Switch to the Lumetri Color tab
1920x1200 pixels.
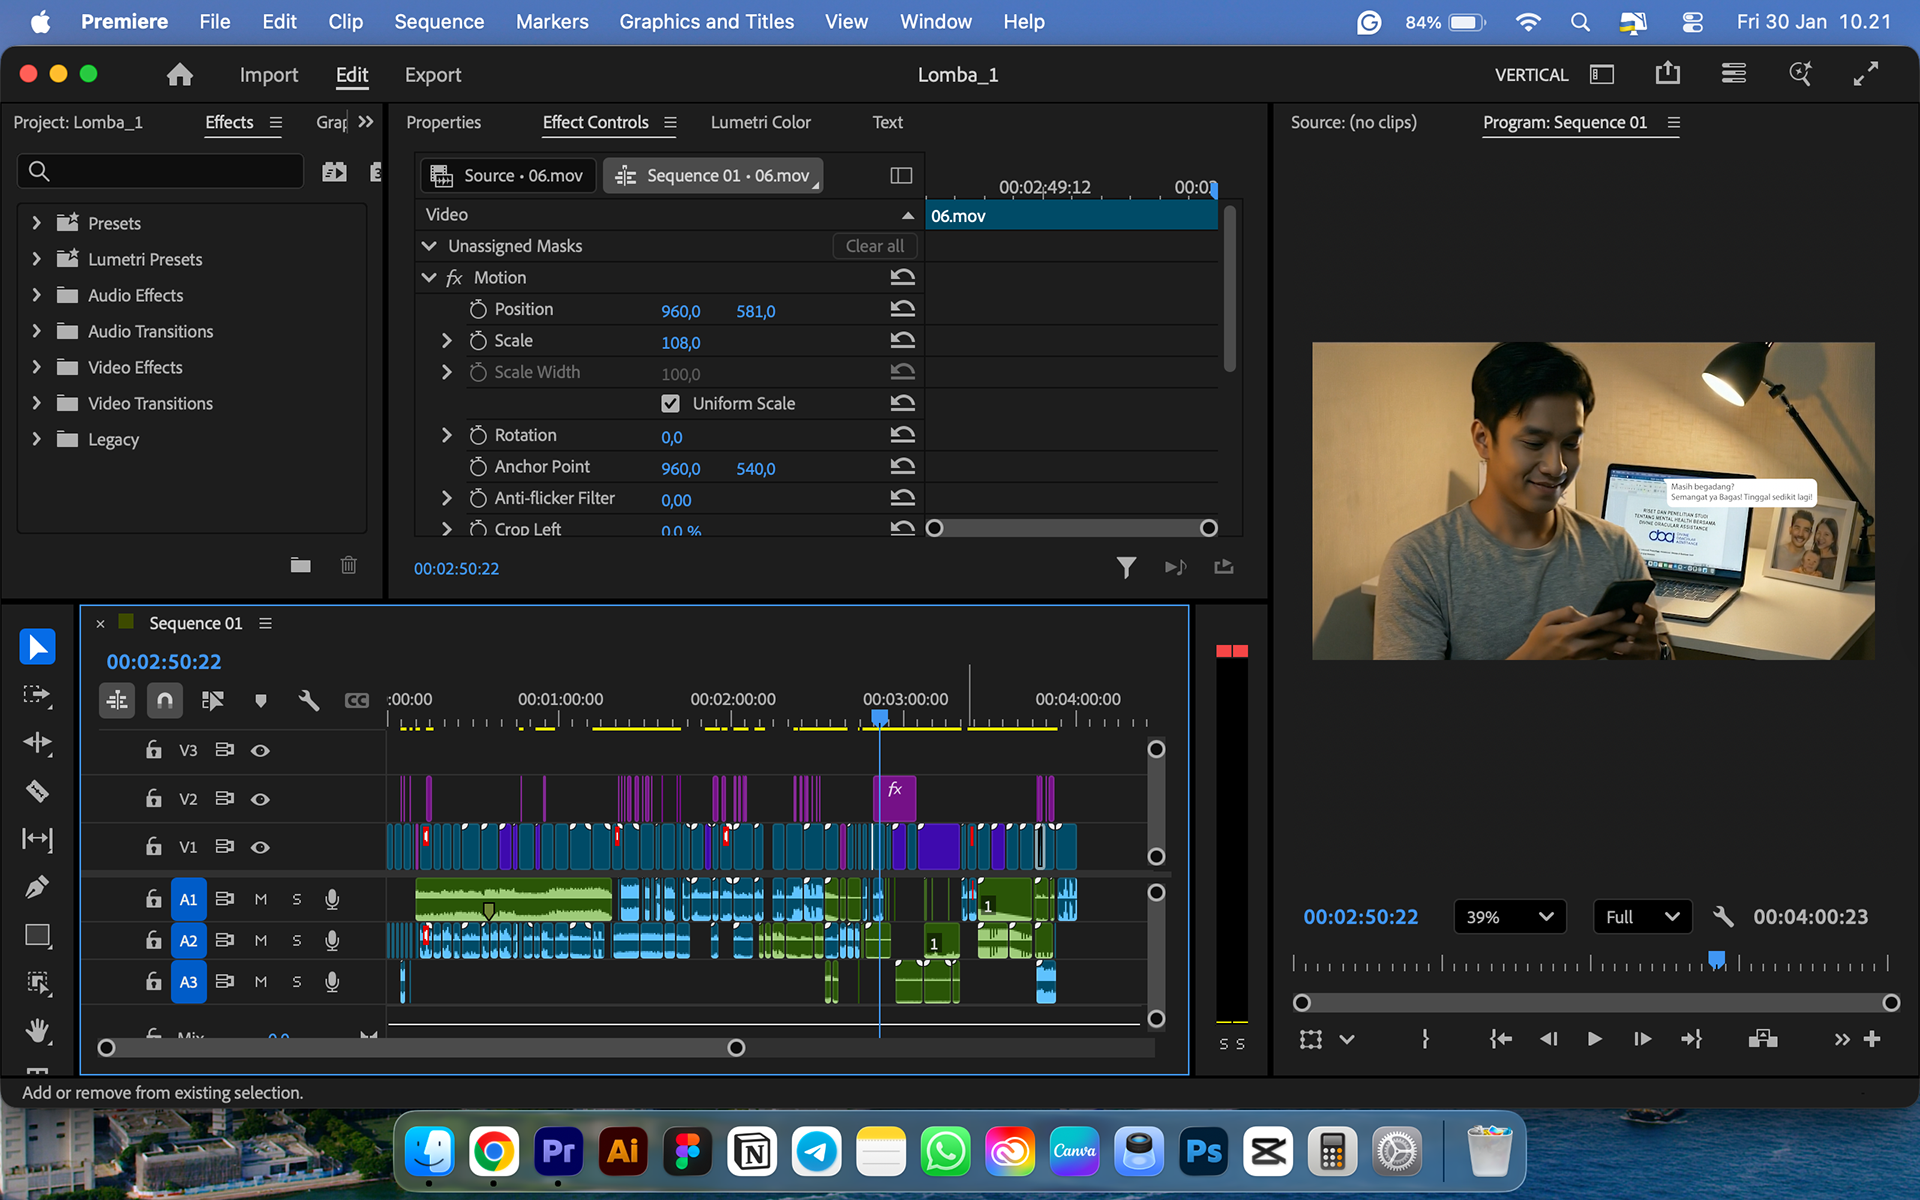(x=760, y=122)
